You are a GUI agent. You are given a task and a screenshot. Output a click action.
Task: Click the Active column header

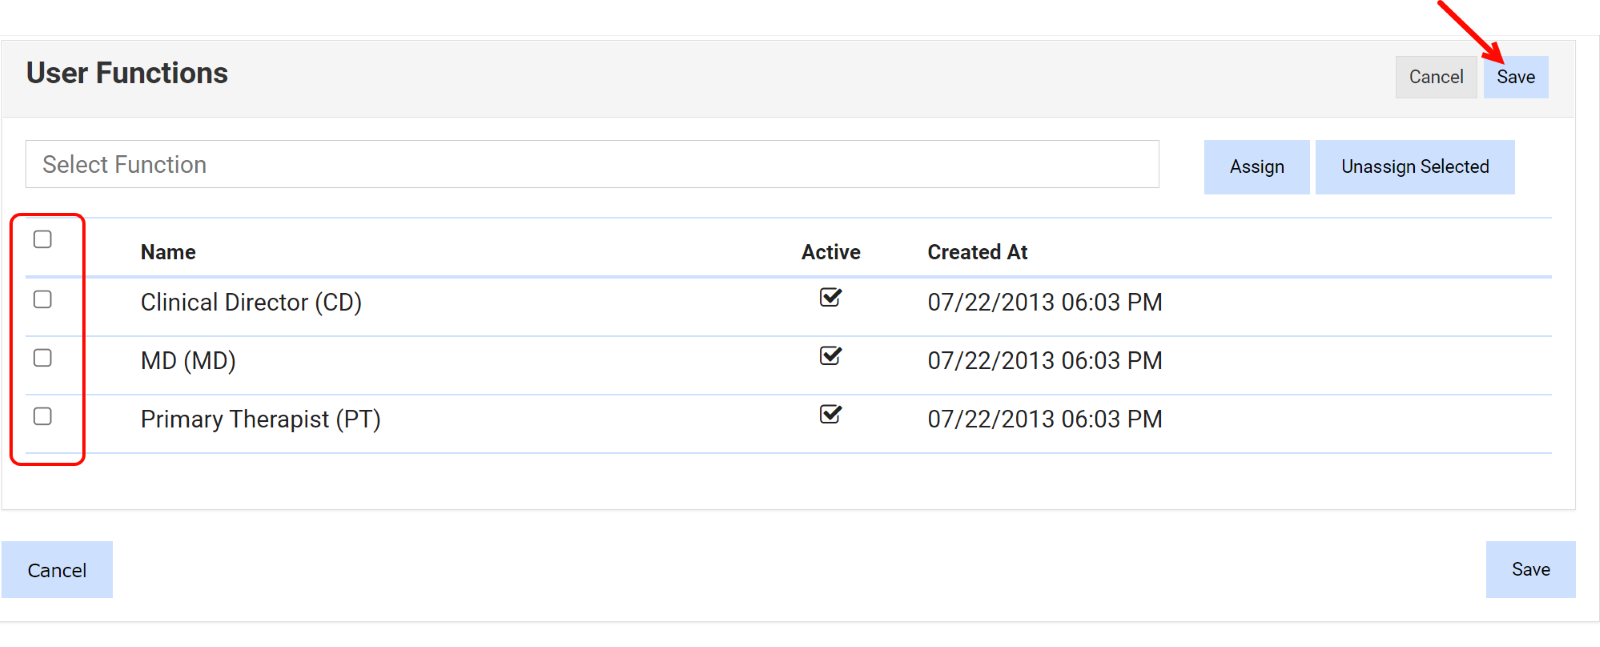830,252
